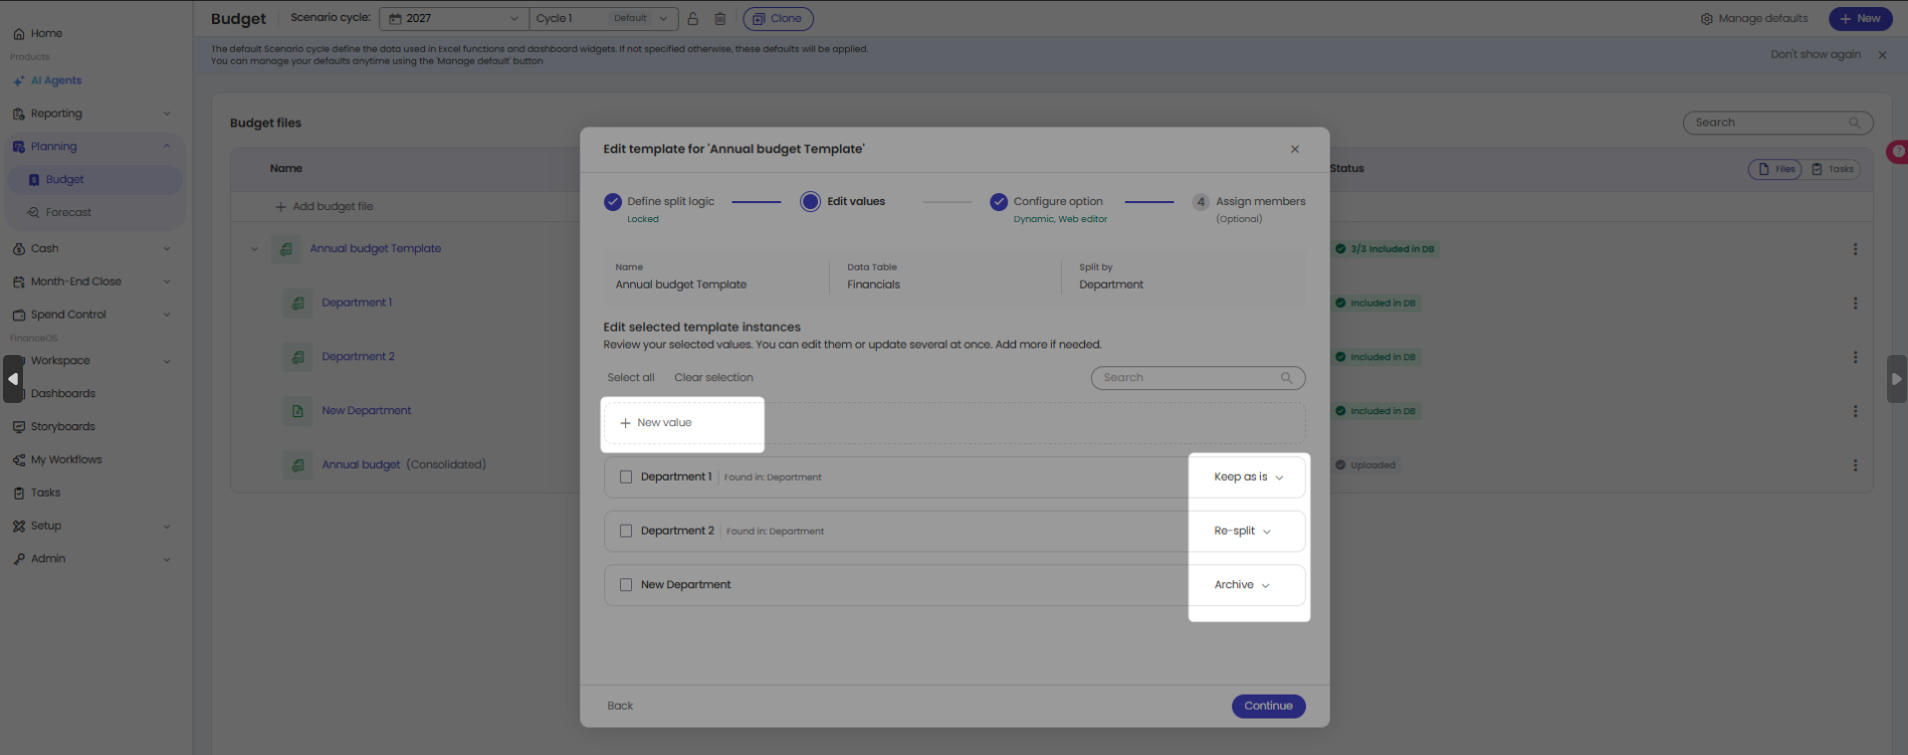Open the 2027 scenario year dropdown
Screen dimensions: 1908x755
point(453,18)
